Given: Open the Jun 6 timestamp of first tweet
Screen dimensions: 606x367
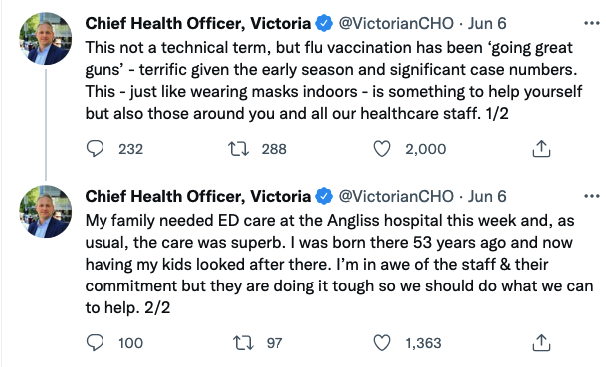Looking at the screenshot, I should tap(487, 24).
